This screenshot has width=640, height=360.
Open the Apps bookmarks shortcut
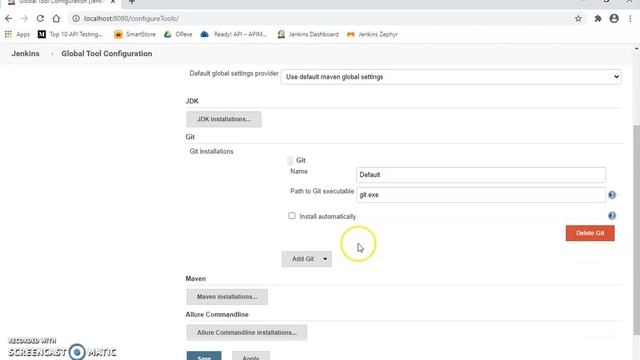(x=17, y=34)
